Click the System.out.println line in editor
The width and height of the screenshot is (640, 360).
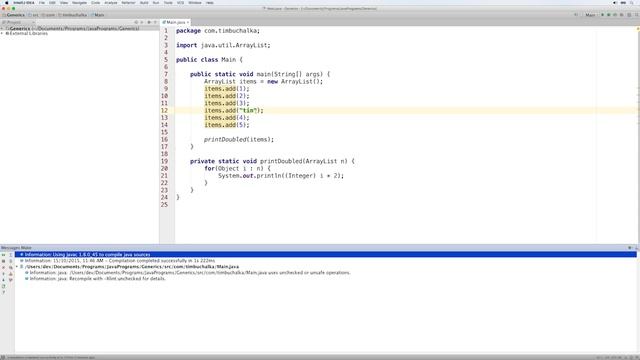point(281,176)
